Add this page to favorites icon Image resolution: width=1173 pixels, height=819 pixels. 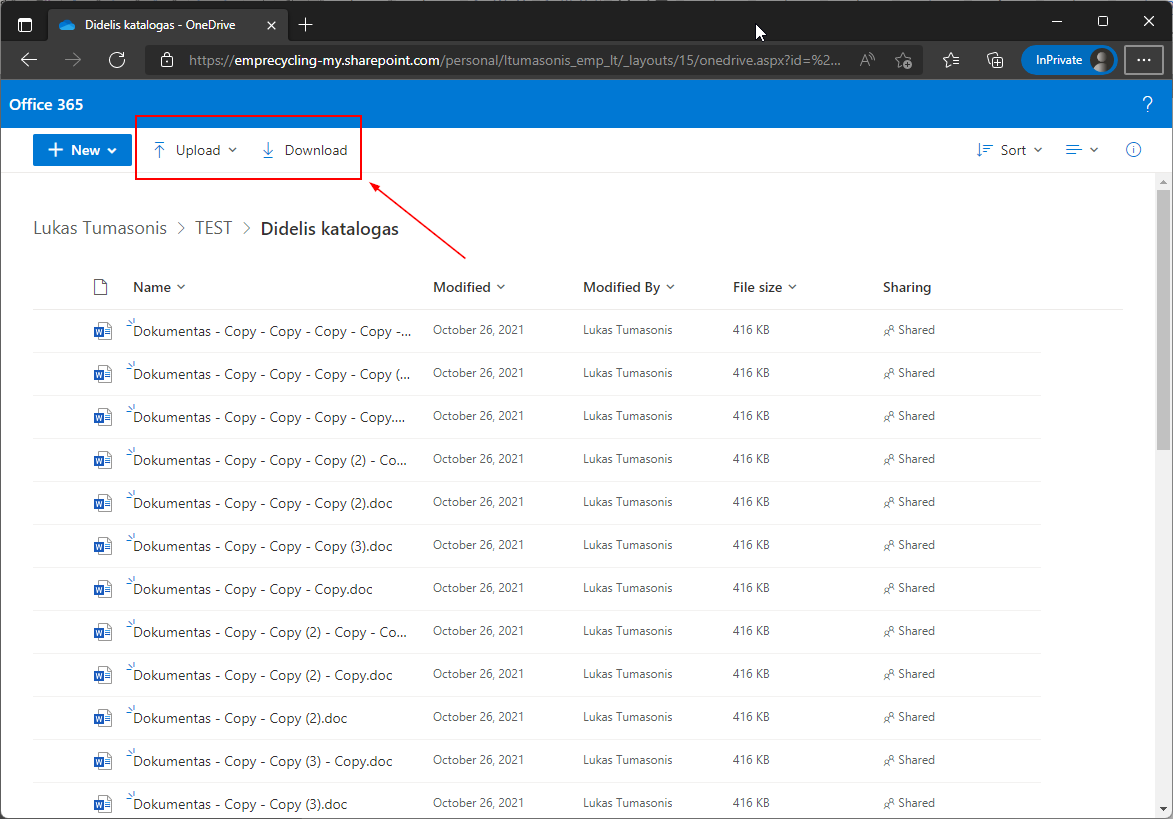(903, 60)
